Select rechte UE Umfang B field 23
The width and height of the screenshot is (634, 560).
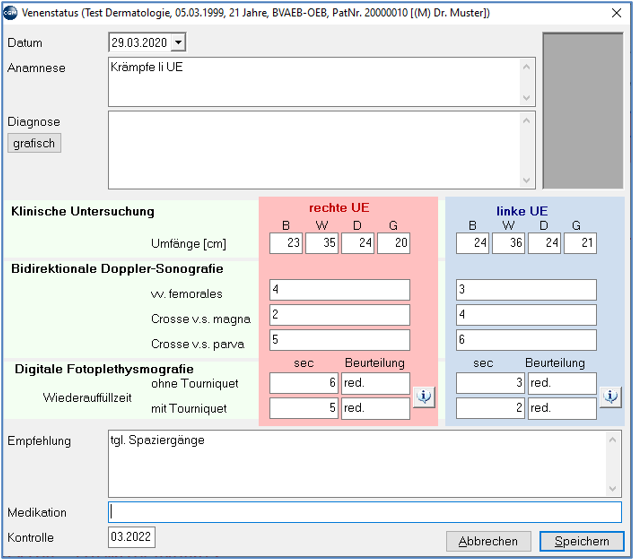pyautogui.click(x=286, y=243)
